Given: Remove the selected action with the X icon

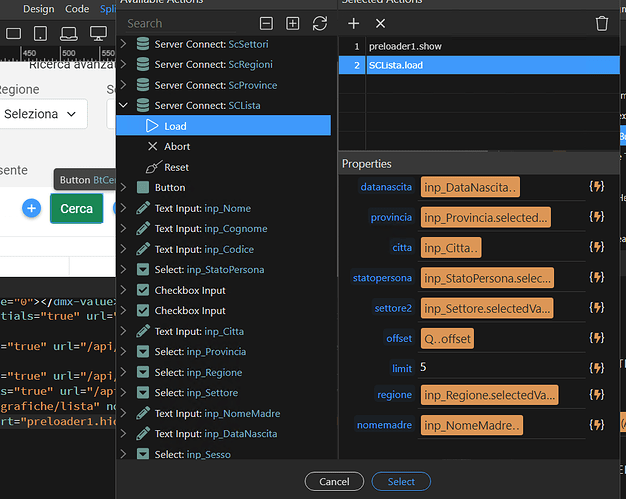Looking at the screenshot, I should 380,24.
